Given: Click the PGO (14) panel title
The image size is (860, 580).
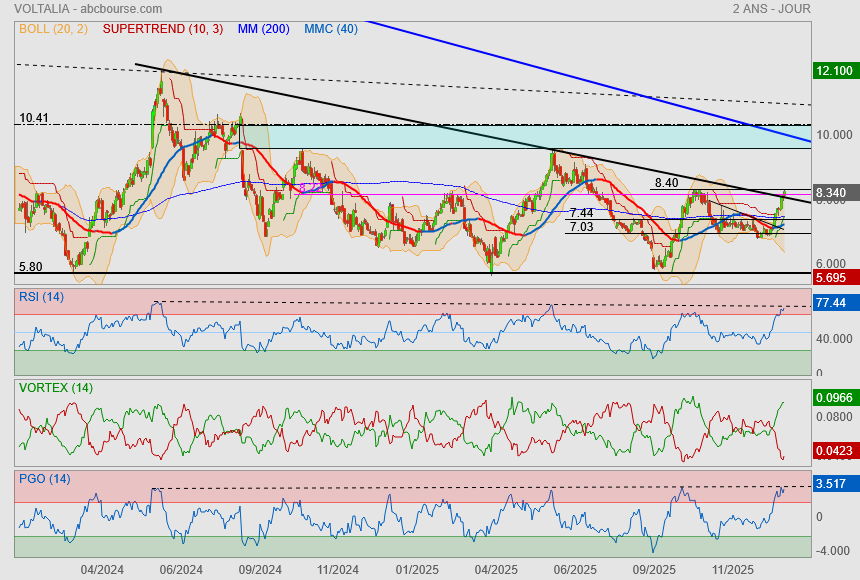Looking at the screenshot, I should point(43,478).
